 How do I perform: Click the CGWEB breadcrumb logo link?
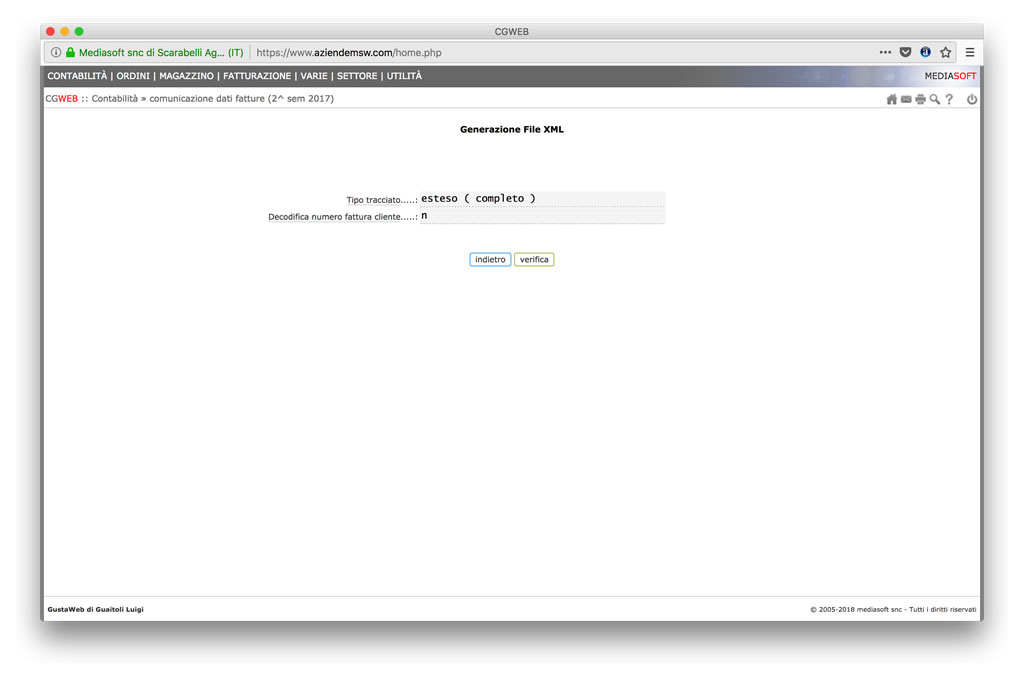click(x=61, y=99)
